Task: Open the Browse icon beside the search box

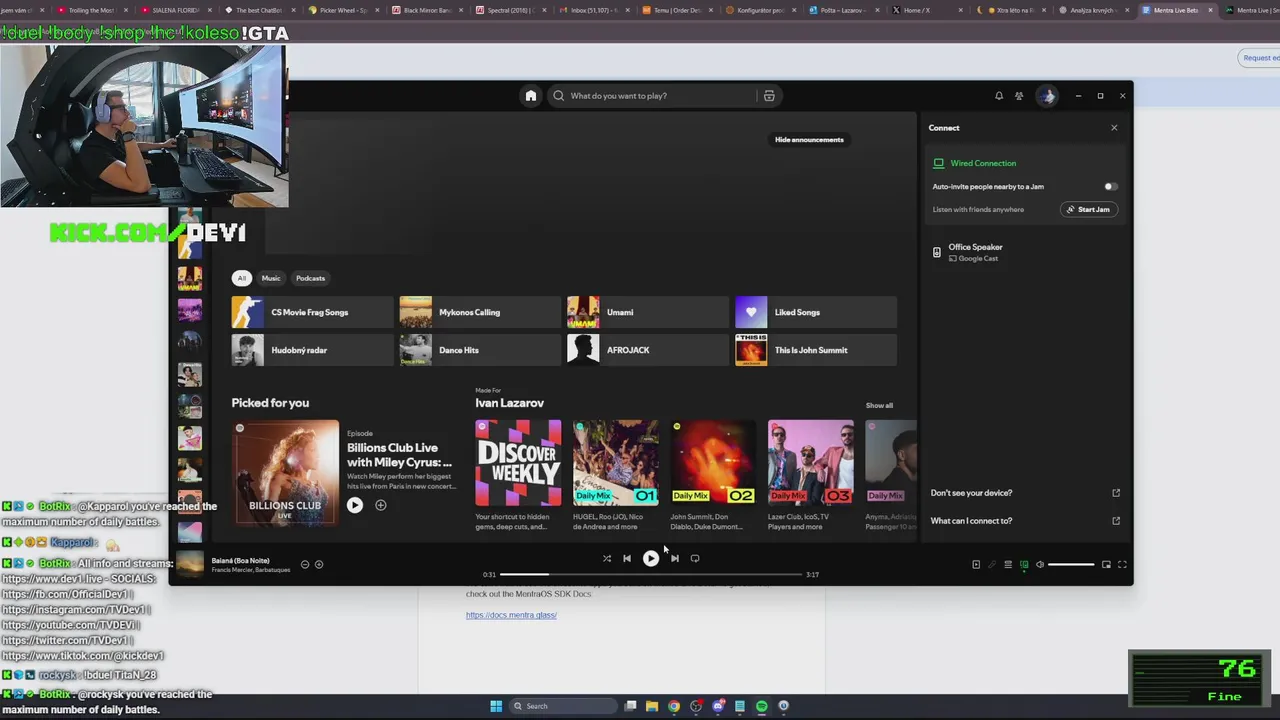Action: point(769,96)
